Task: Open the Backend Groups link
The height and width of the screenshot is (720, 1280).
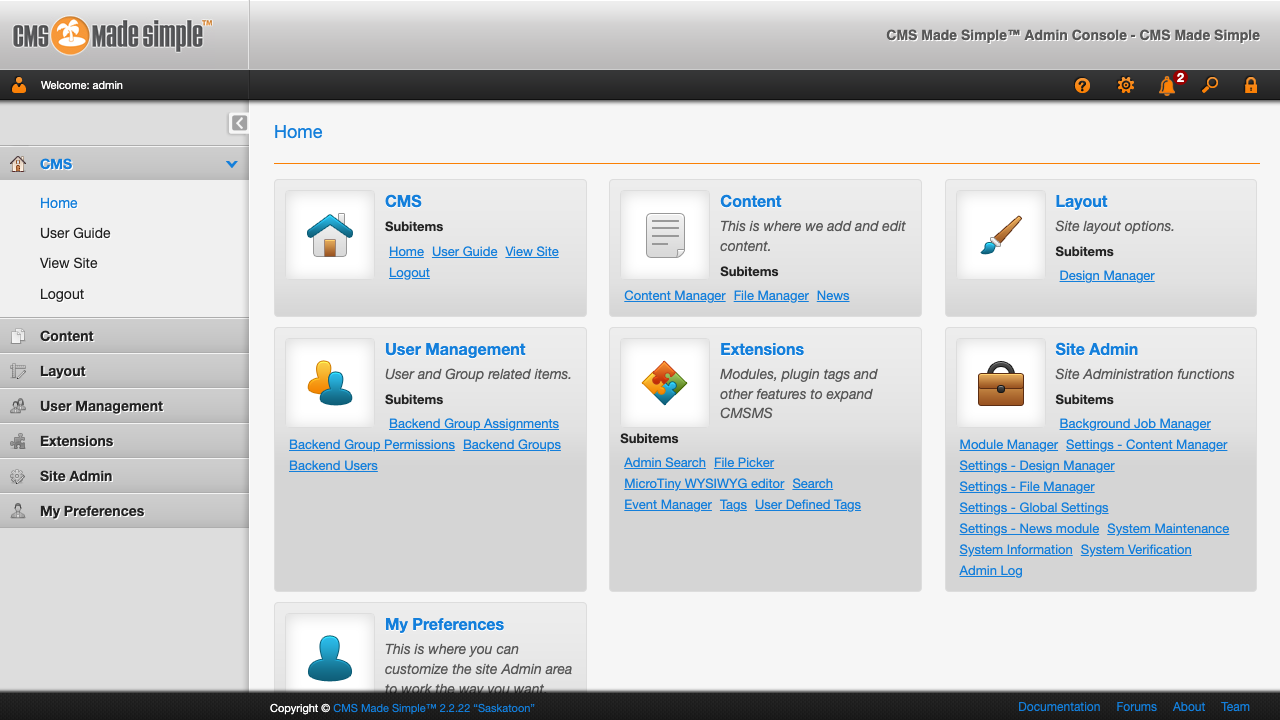Action: [x=512, y=445]
